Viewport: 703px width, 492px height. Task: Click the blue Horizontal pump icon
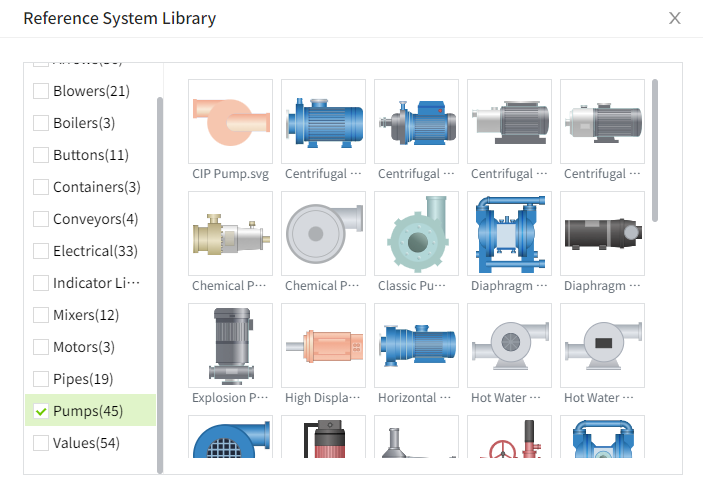click(x=416, y=345)
